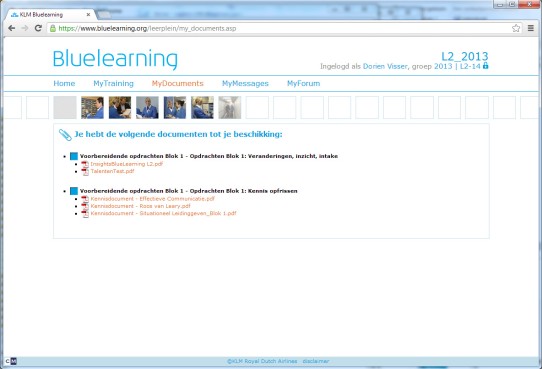Click the PDF icon for Effectieve Communicatie.pdf
Screen dimensions: 542x369
[x=85, y=199]
